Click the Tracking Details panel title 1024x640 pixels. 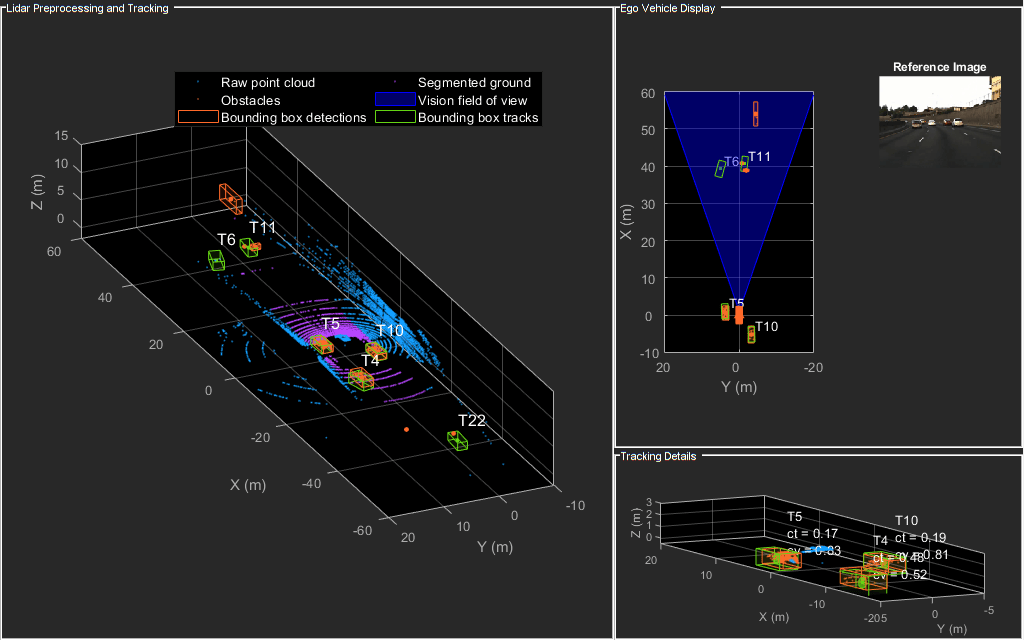(658, 456)
